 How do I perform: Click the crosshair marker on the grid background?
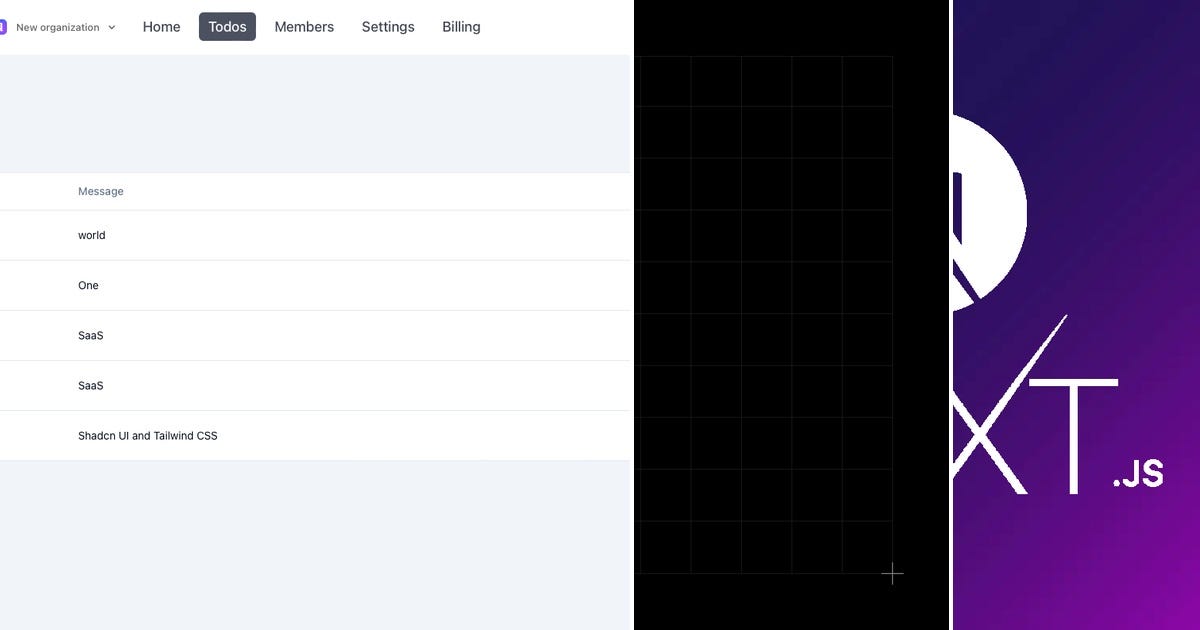pos(893,574)
